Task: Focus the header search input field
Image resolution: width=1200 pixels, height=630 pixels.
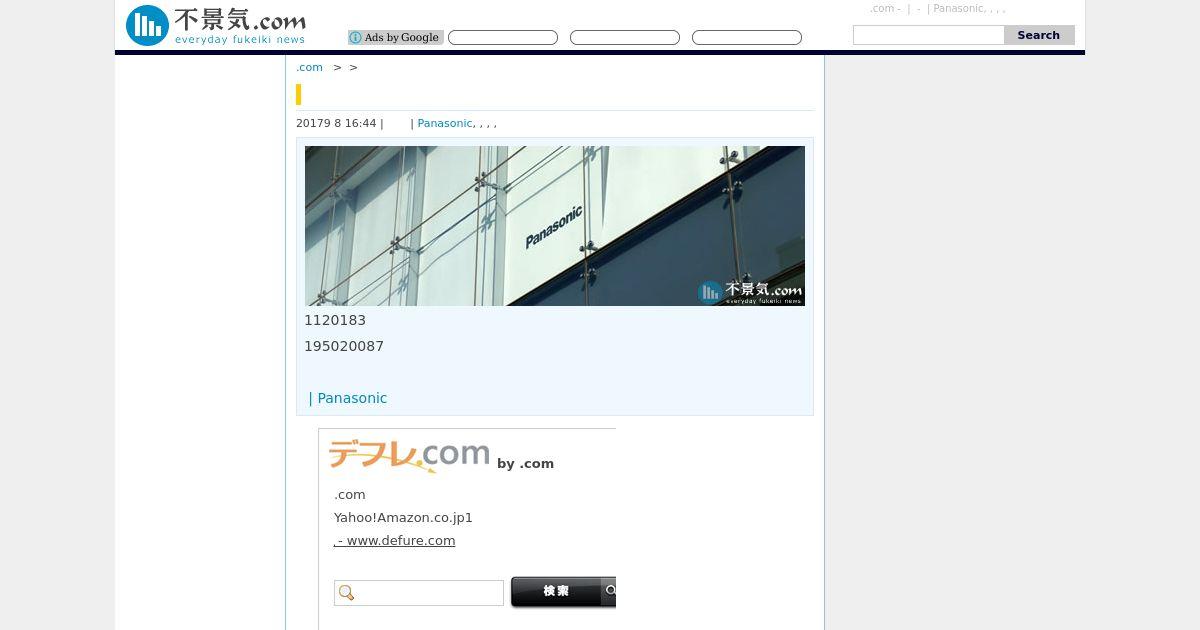Action: click(x=928, y=35)
